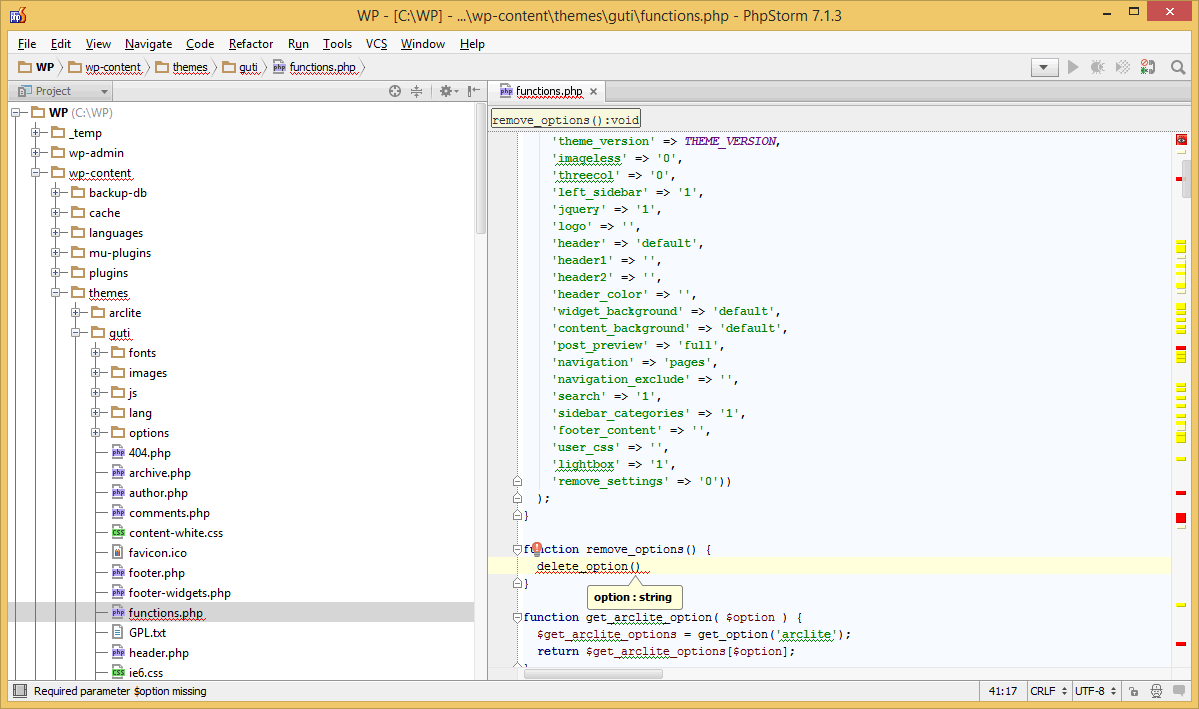The image size is (1199, 709).
Task: Open the Event Log bubble icon
Action: coord(1180,690)
